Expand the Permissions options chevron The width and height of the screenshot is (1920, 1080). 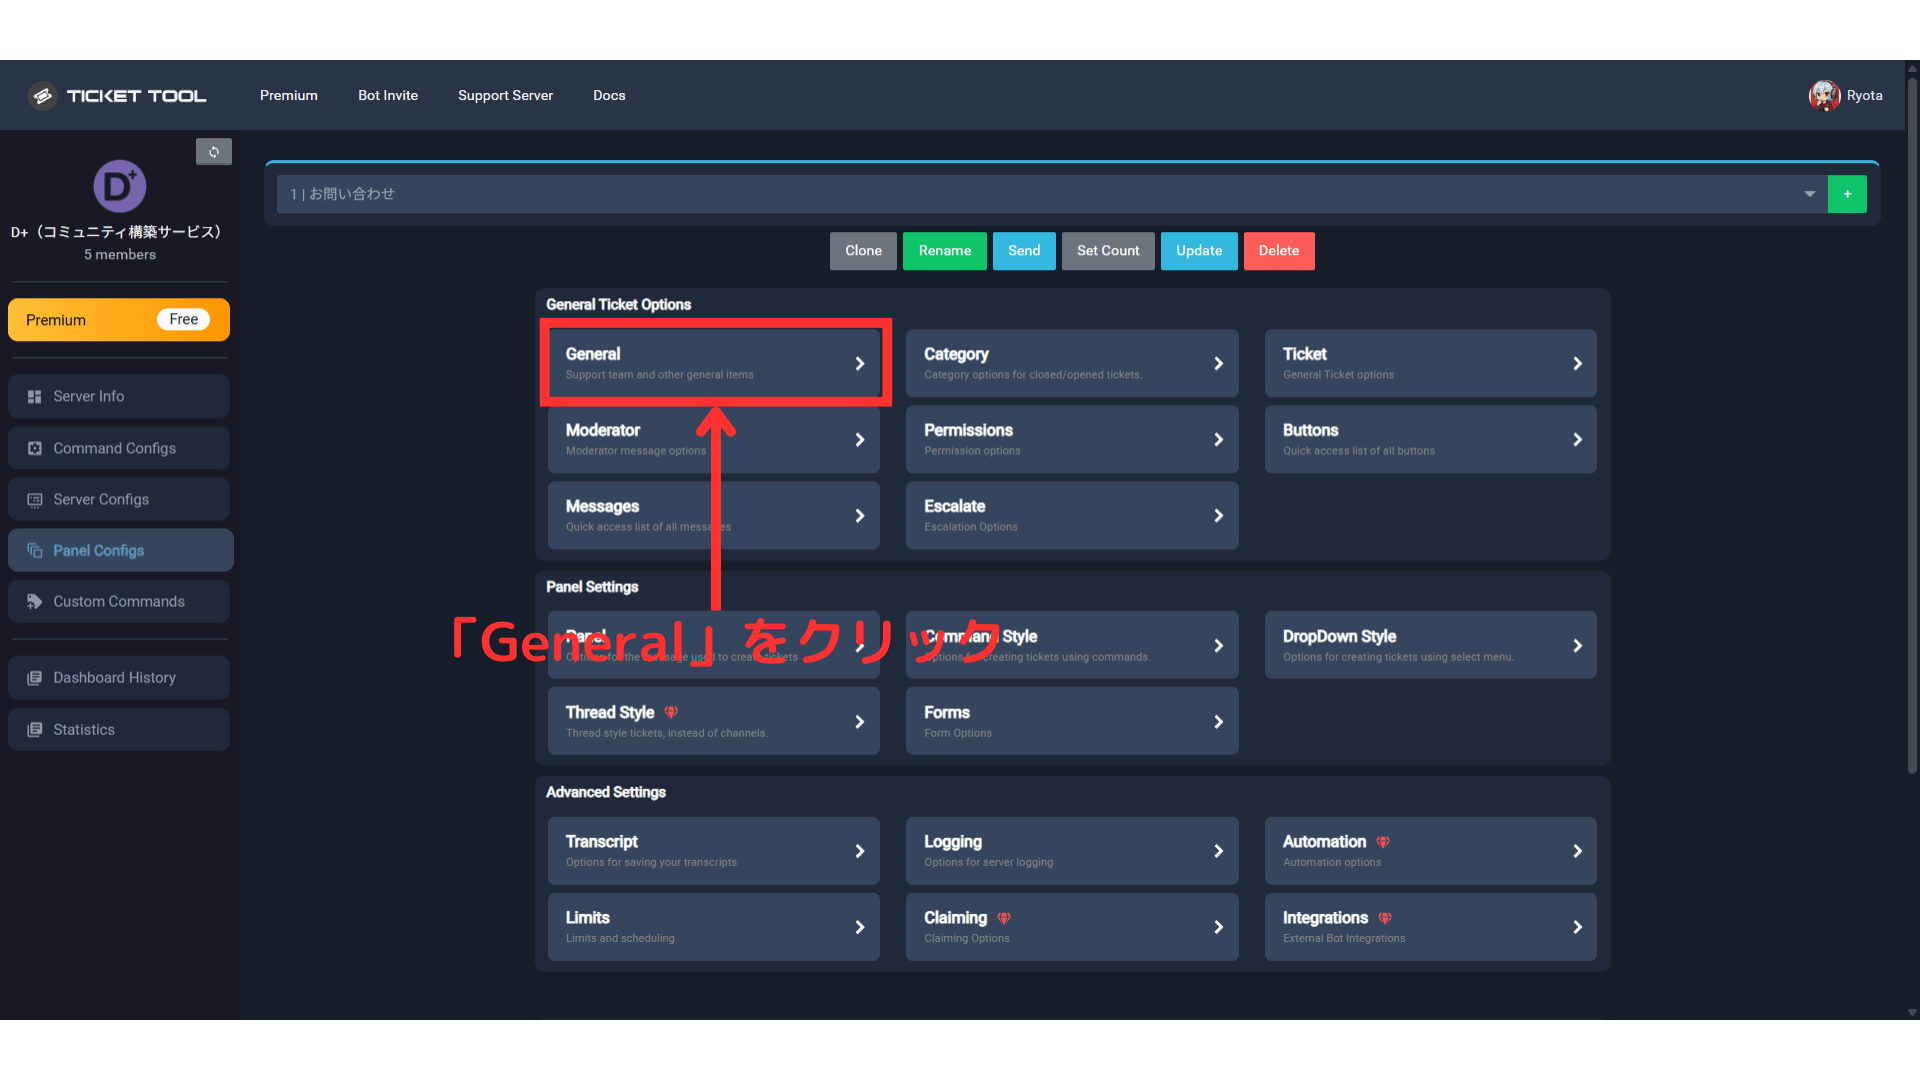pyautogui.click(x=1218, y=439)
